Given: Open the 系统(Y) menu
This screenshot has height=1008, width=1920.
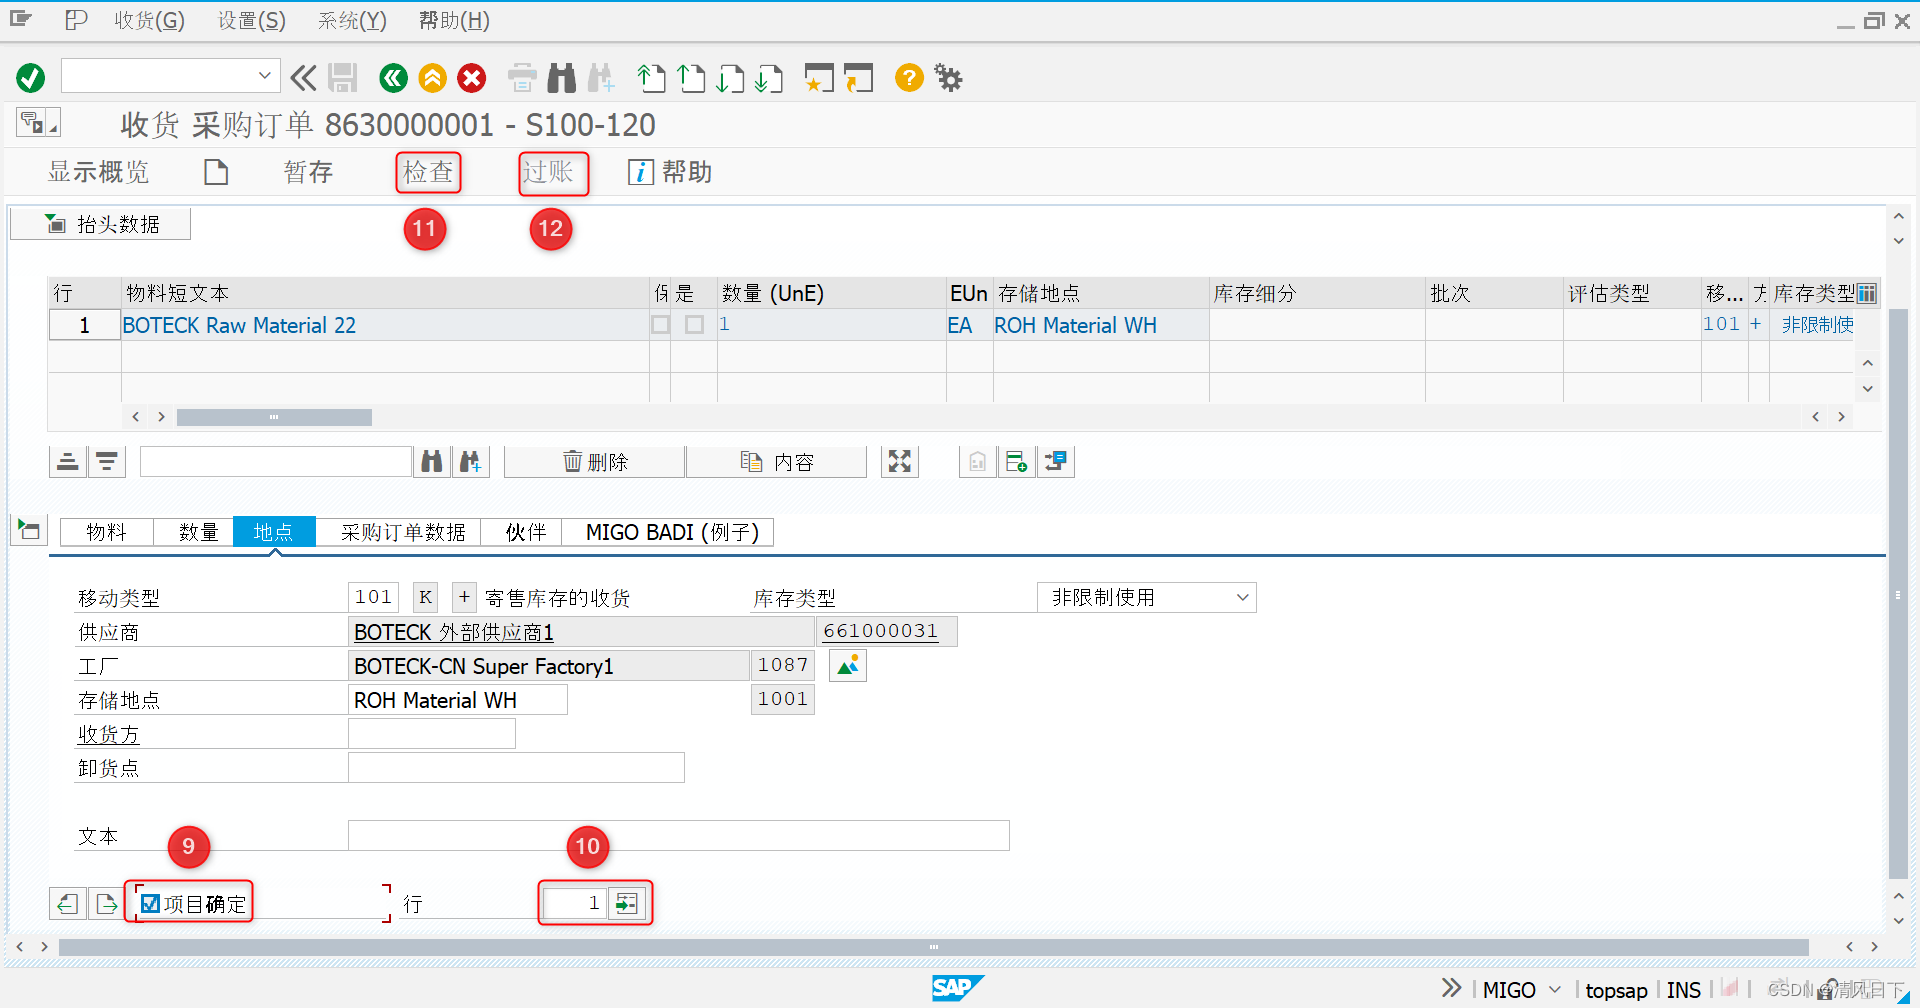Looking at the screenshot, I should click(352, 20).
